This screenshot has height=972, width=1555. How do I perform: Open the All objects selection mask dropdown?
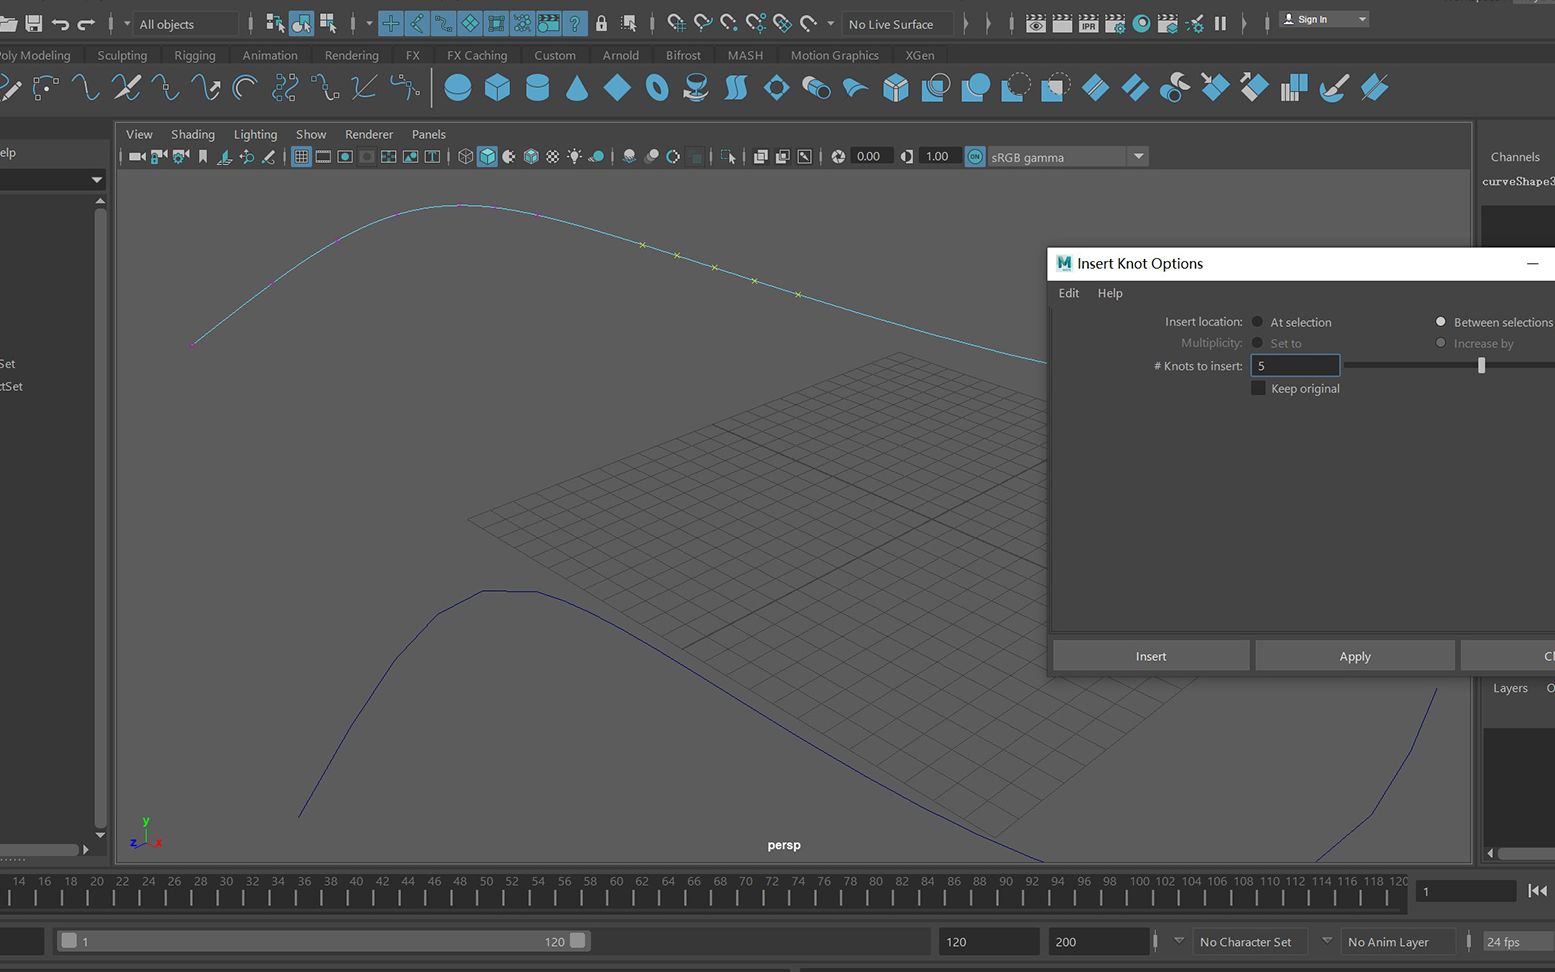tap(185, 24)
